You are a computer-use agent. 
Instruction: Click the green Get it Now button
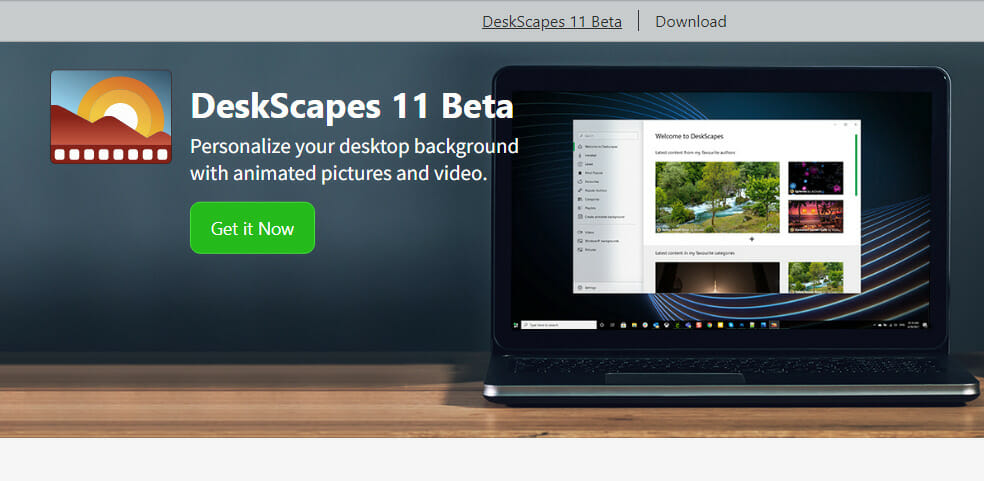252,228
